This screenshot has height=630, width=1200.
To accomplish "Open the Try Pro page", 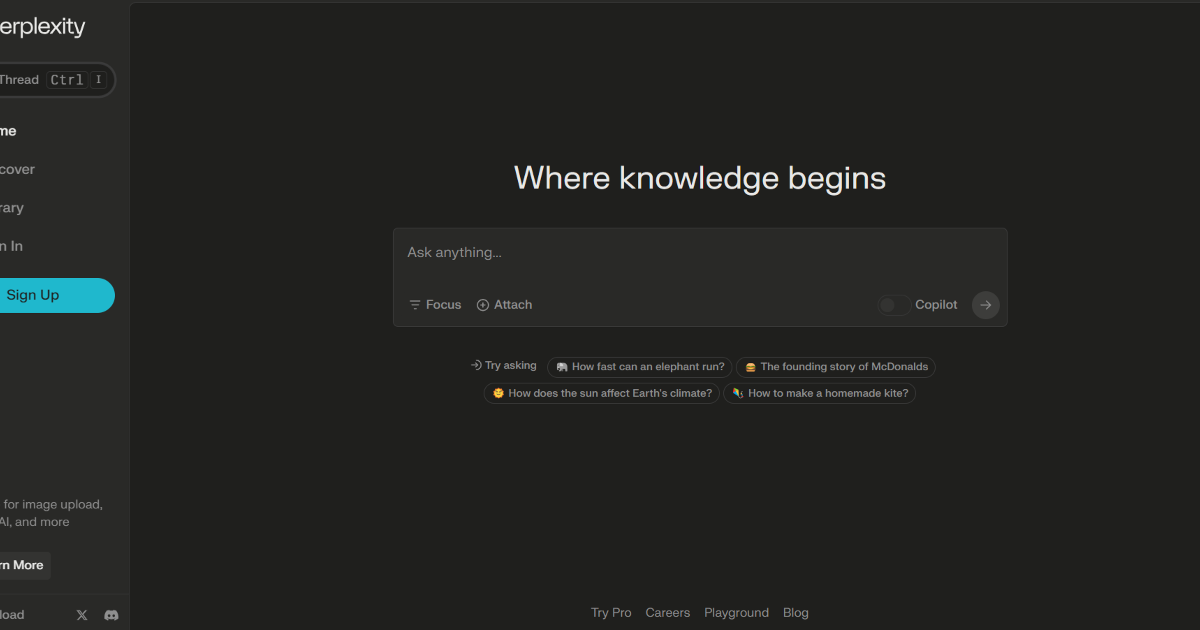I will [x=611, y=612].
